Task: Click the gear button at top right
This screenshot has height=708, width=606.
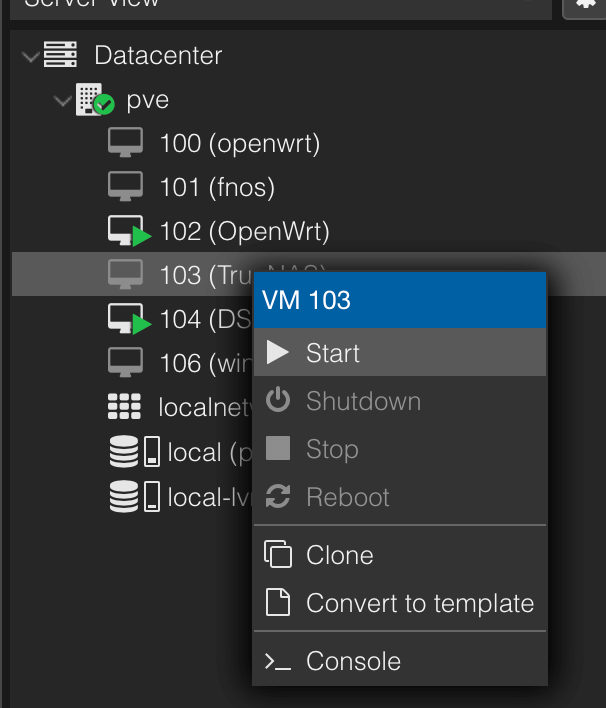Action: pos(584,5)
